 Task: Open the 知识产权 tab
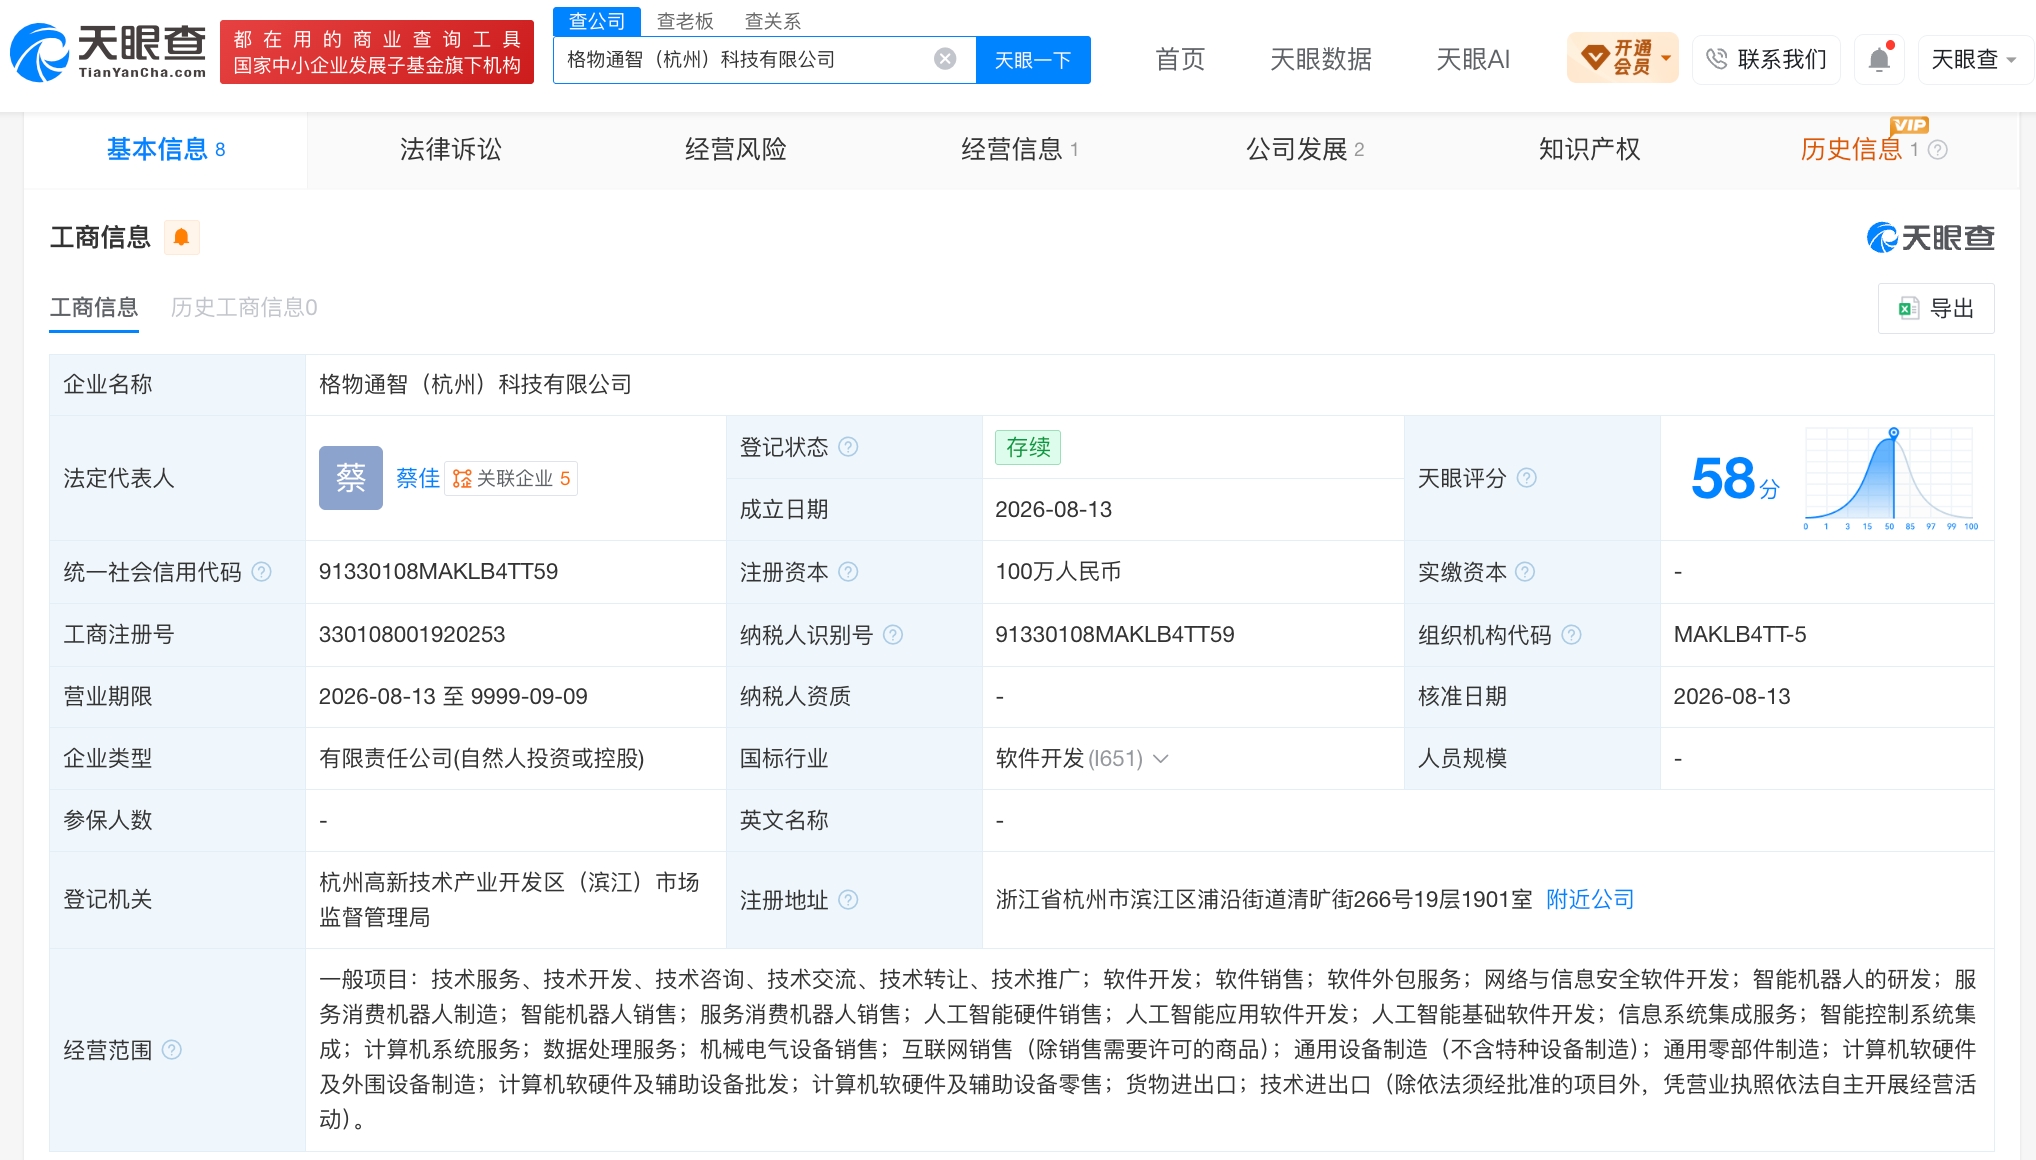click(x=1589, y=150)
